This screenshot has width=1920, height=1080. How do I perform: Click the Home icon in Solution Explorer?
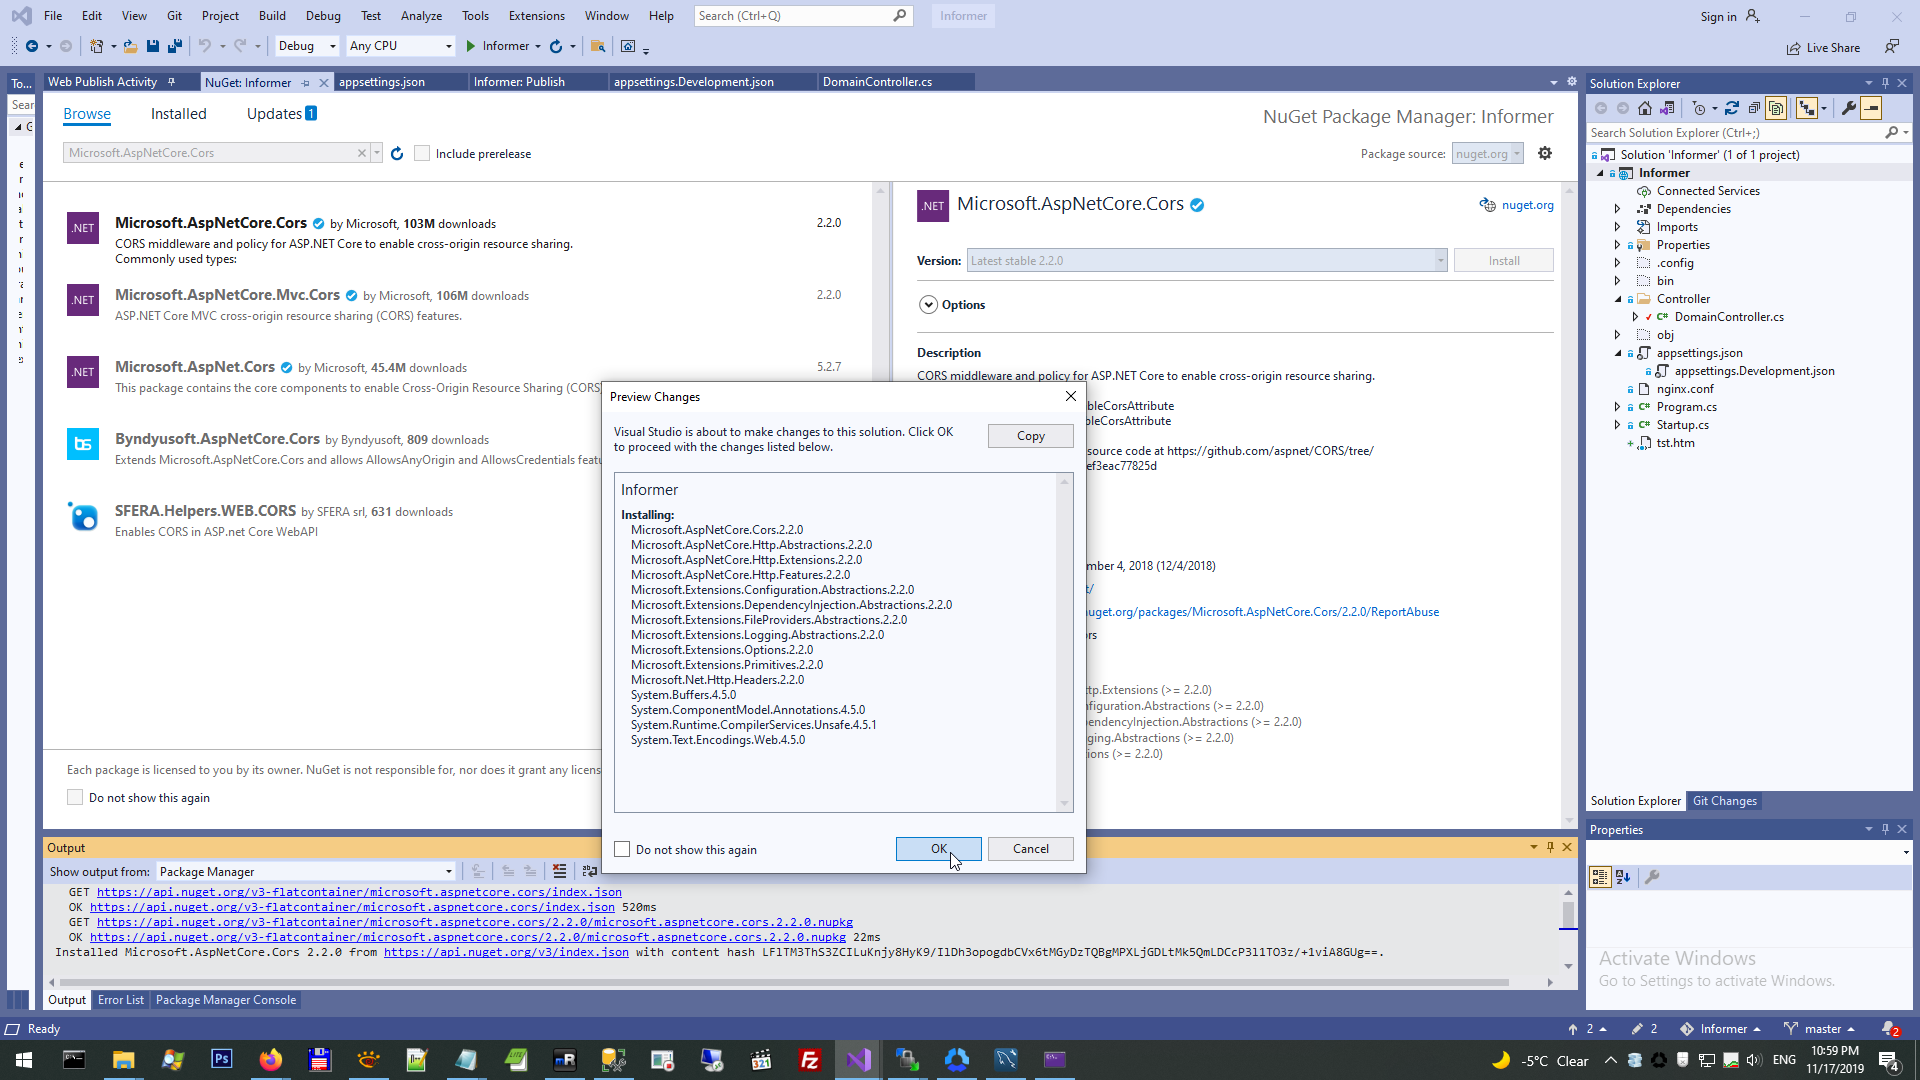point(1644,108)
